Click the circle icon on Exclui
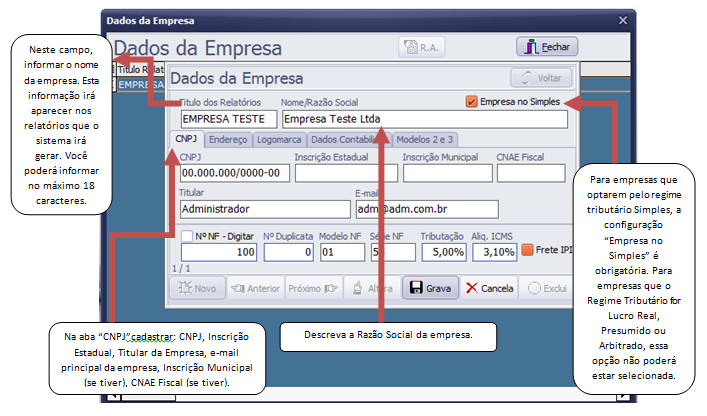The height and width of the screenshot is (416, 707). [534, 288]
